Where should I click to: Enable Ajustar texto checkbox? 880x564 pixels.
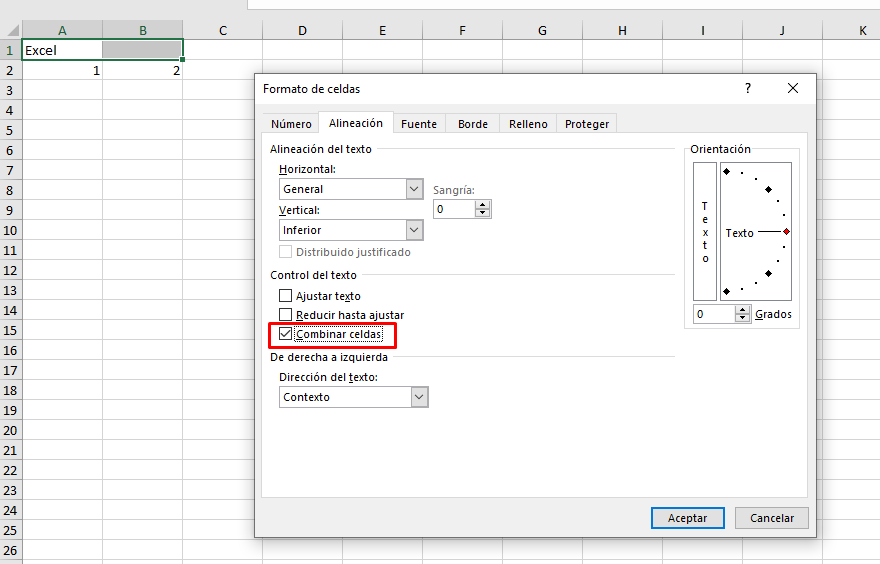285,296
